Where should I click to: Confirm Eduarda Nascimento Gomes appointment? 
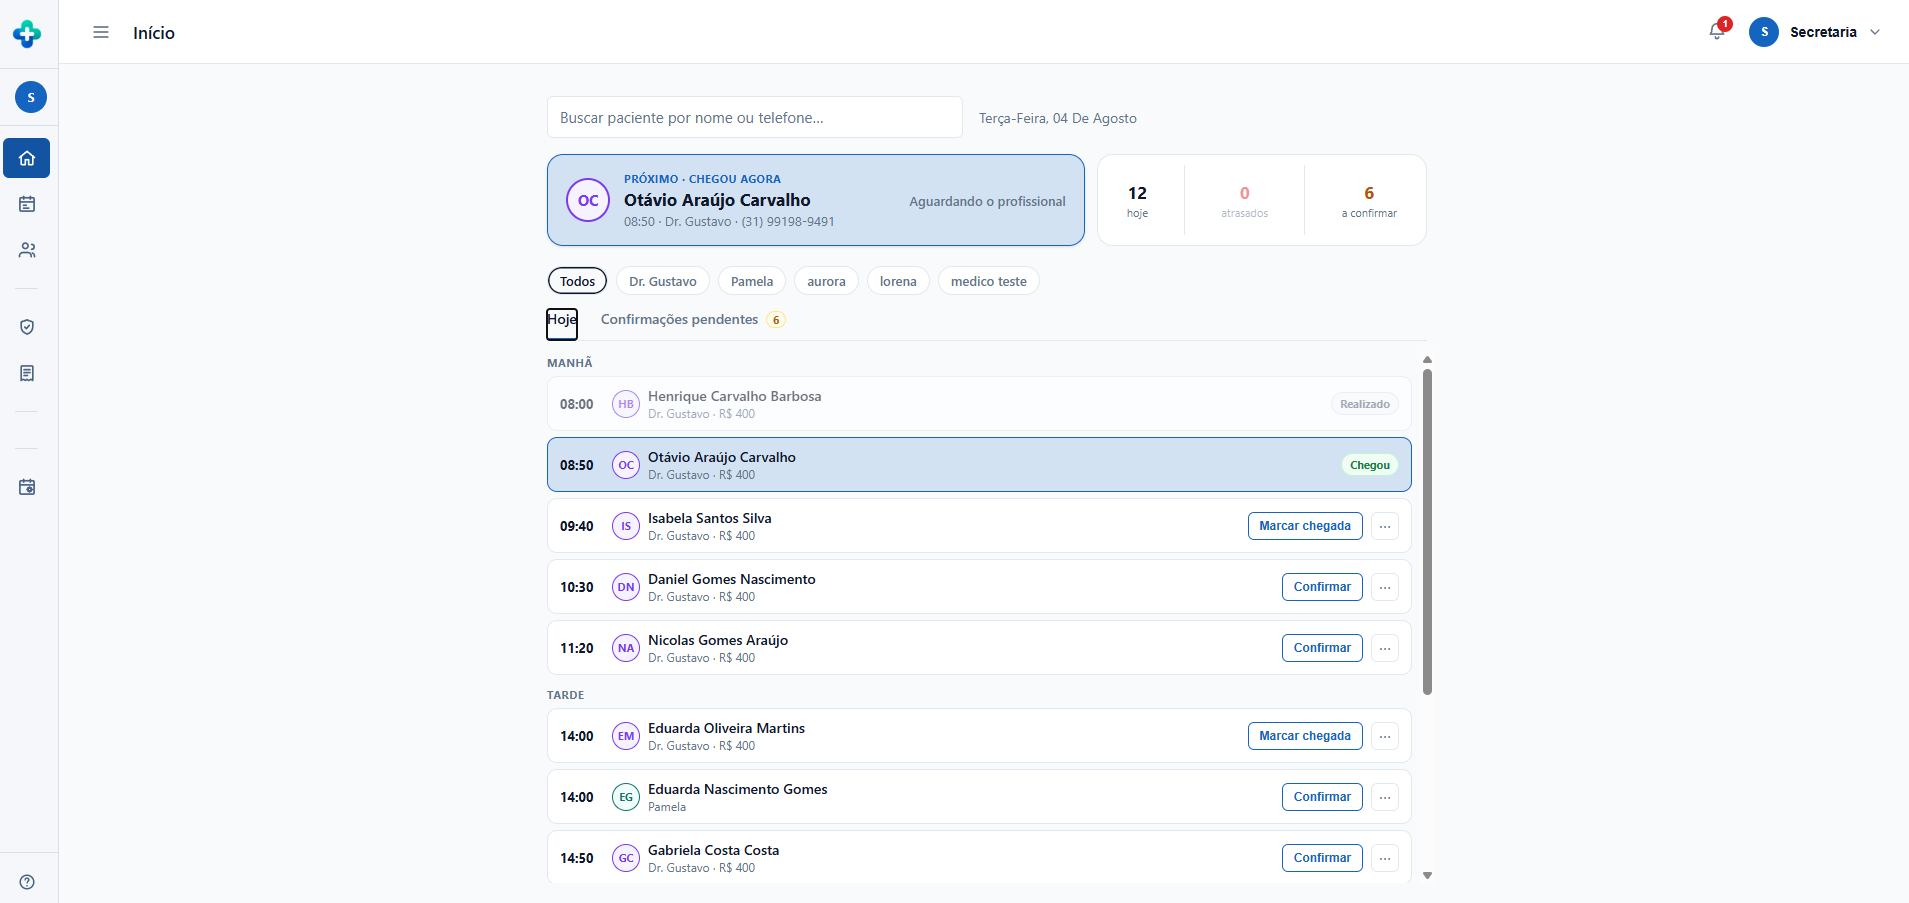(x=1322, y=797)
